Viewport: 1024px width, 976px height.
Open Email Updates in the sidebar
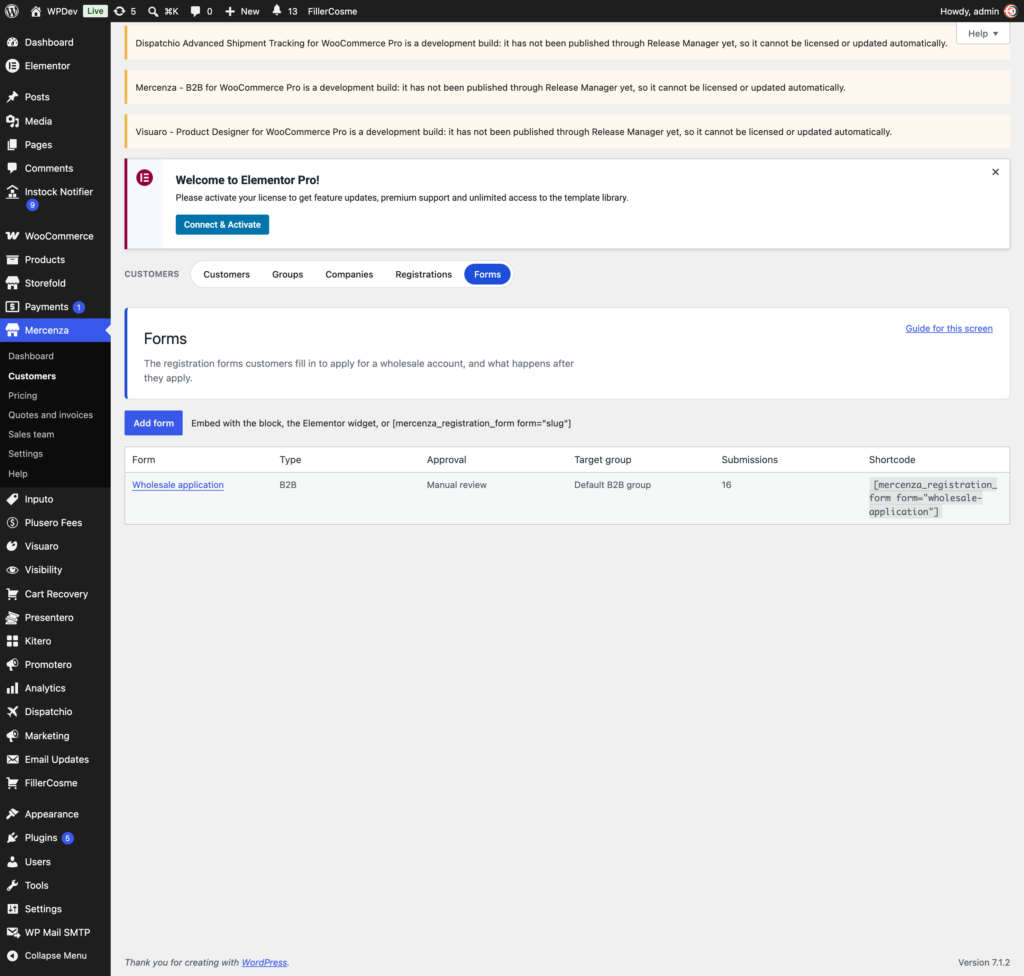pos(57,759)
